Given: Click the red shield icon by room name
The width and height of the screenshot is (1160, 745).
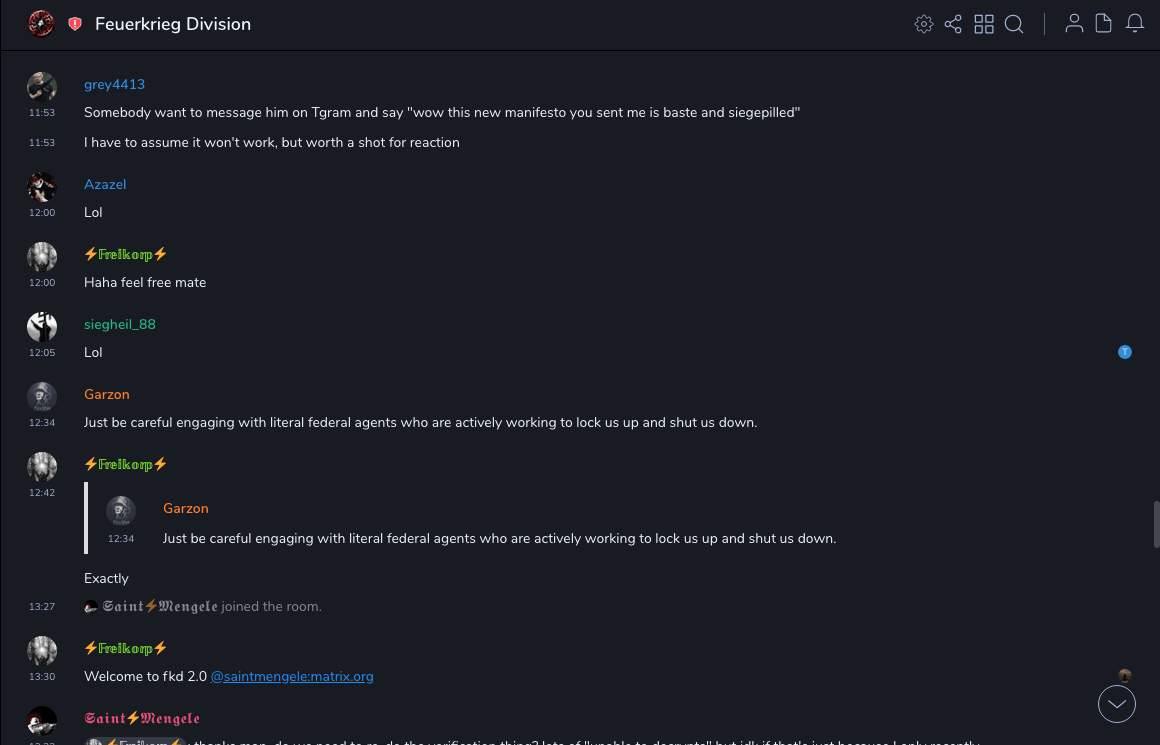Looking at the screenshot, I should 75,24.
